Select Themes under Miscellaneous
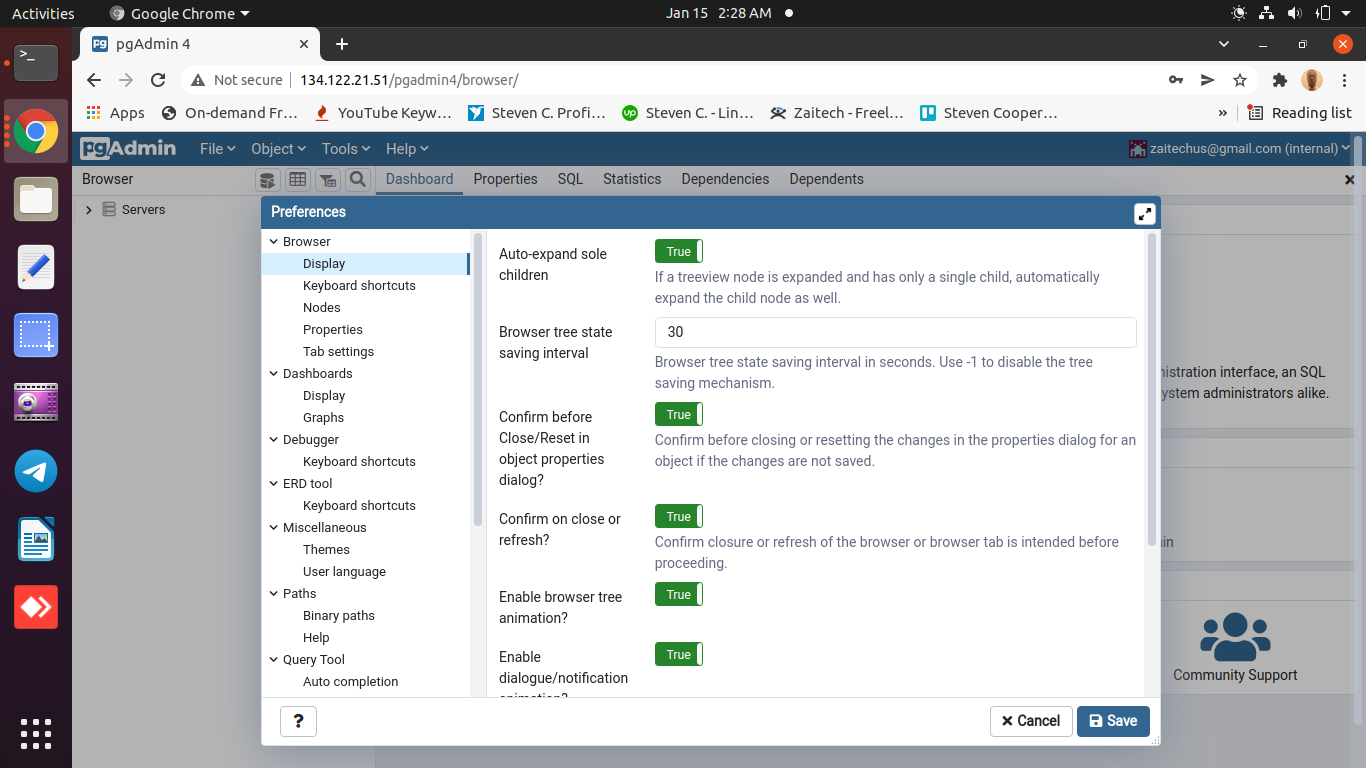1366x768 pixels. pyautogui.click(x=326, y=550)
